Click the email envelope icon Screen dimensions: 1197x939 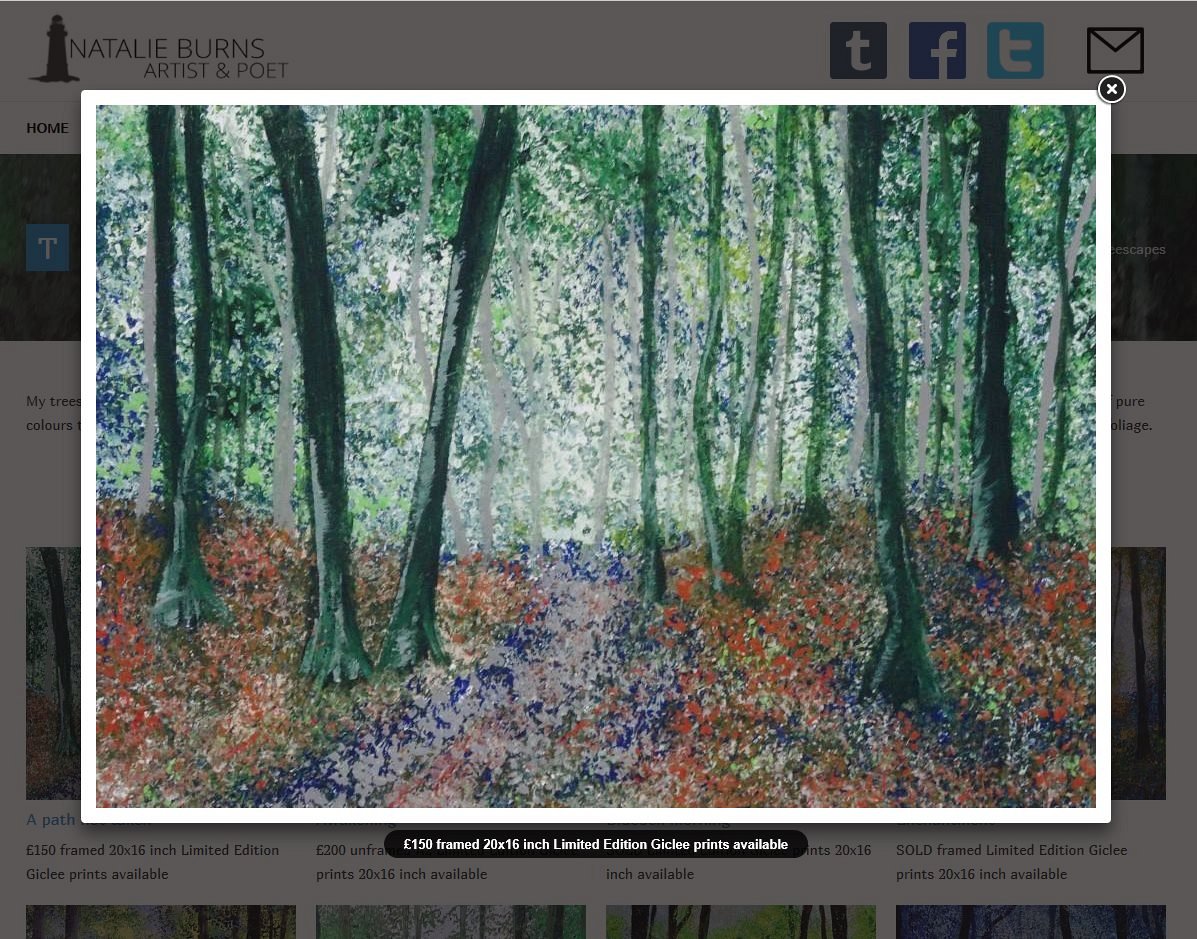click(1115, 50)
